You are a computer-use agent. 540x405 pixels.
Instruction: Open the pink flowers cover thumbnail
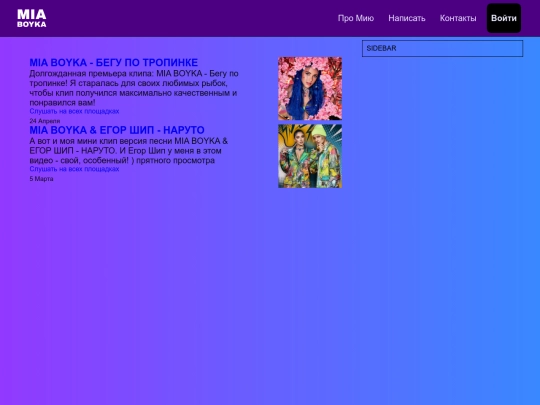tap(310, 89)
